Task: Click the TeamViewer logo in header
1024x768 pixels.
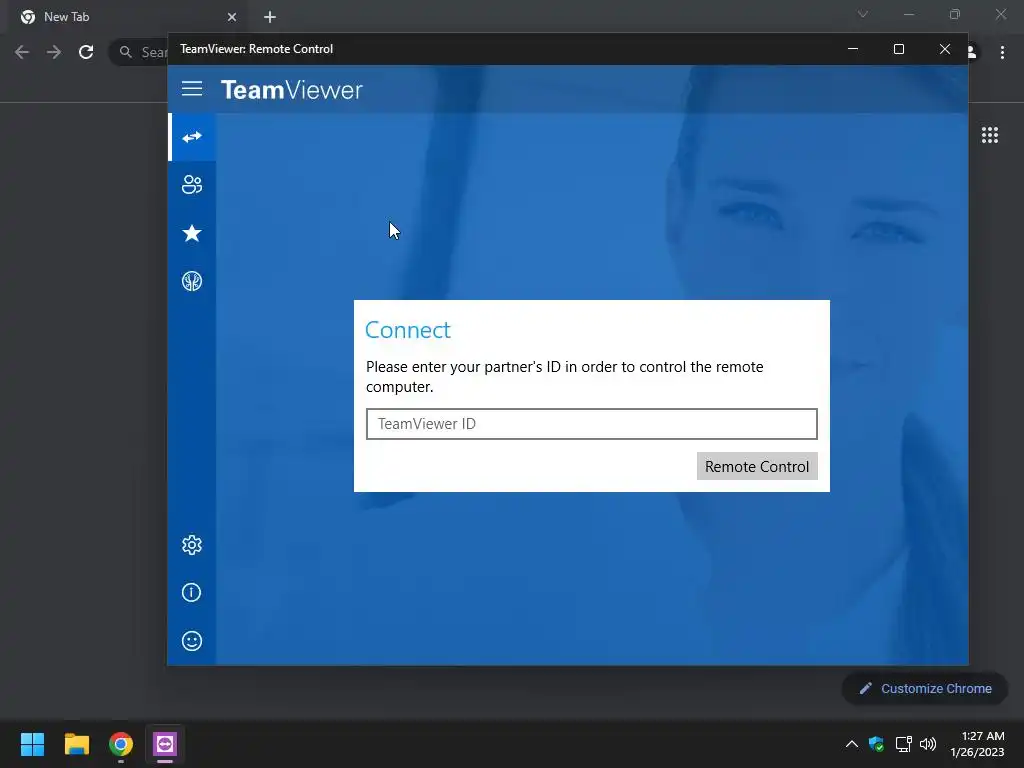Action: 291,89
